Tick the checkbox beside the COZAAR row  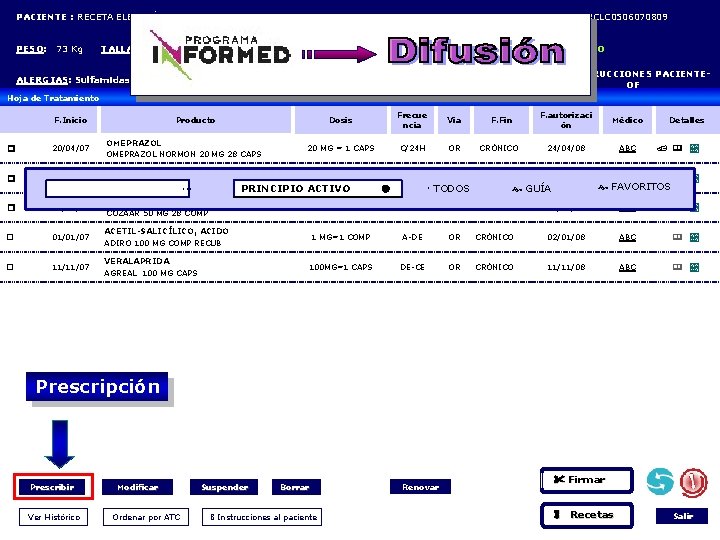click(11, 208)
